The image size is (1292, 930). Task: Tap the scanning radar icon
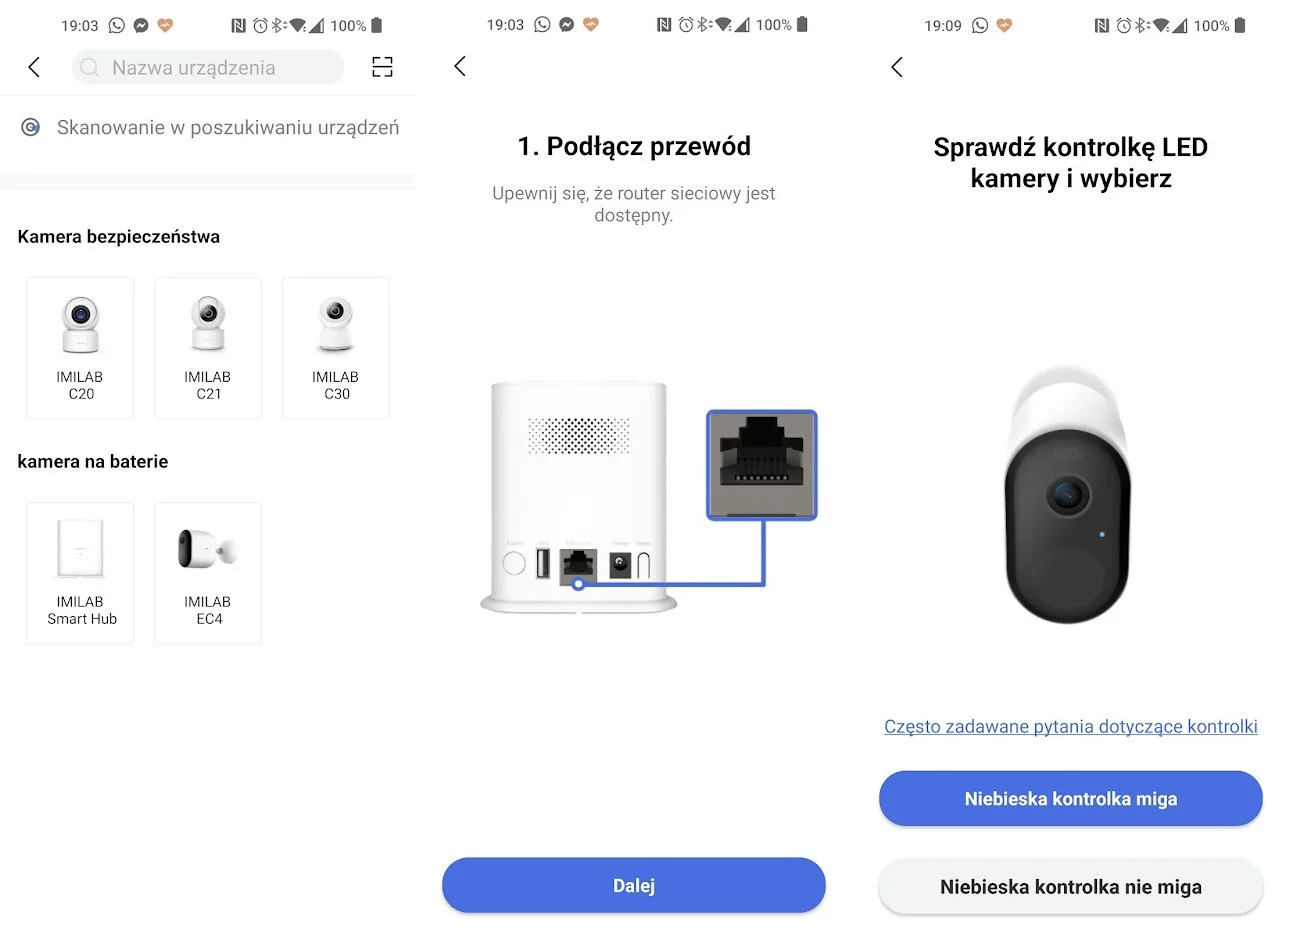31,127
